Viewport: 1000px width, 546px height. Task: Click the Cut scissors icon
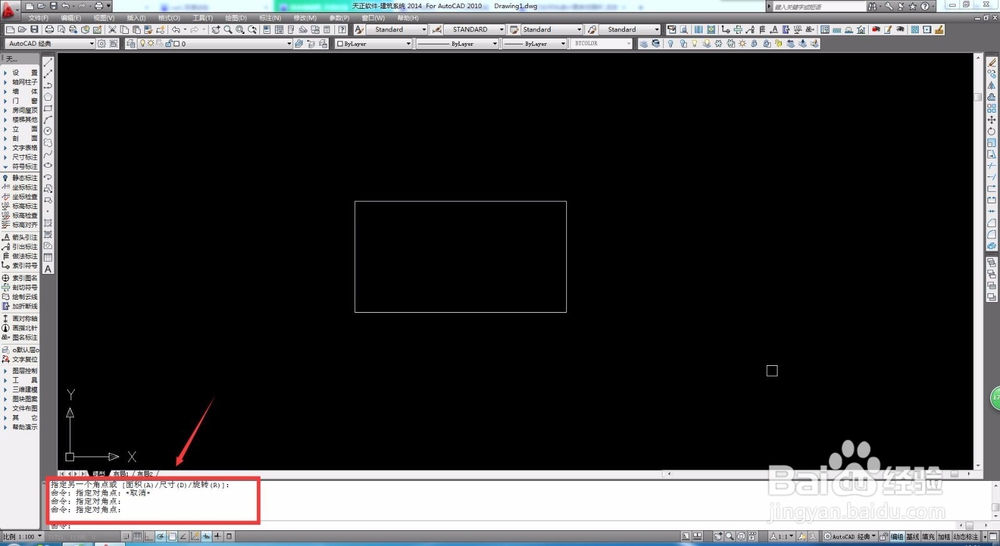[113, 29]
